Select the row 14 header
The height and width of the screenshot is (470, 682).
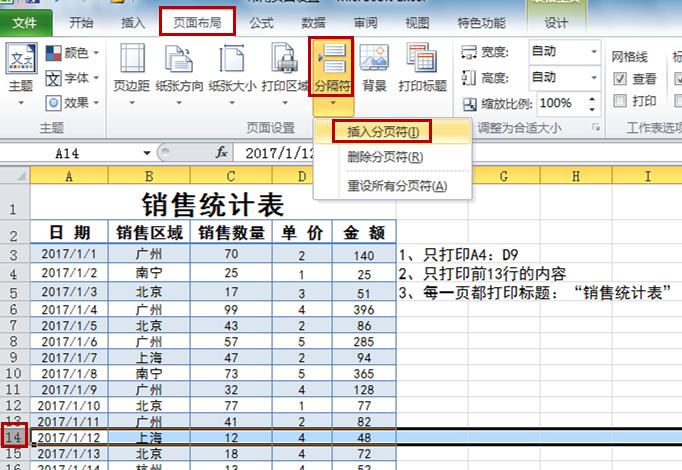[14, 437]
